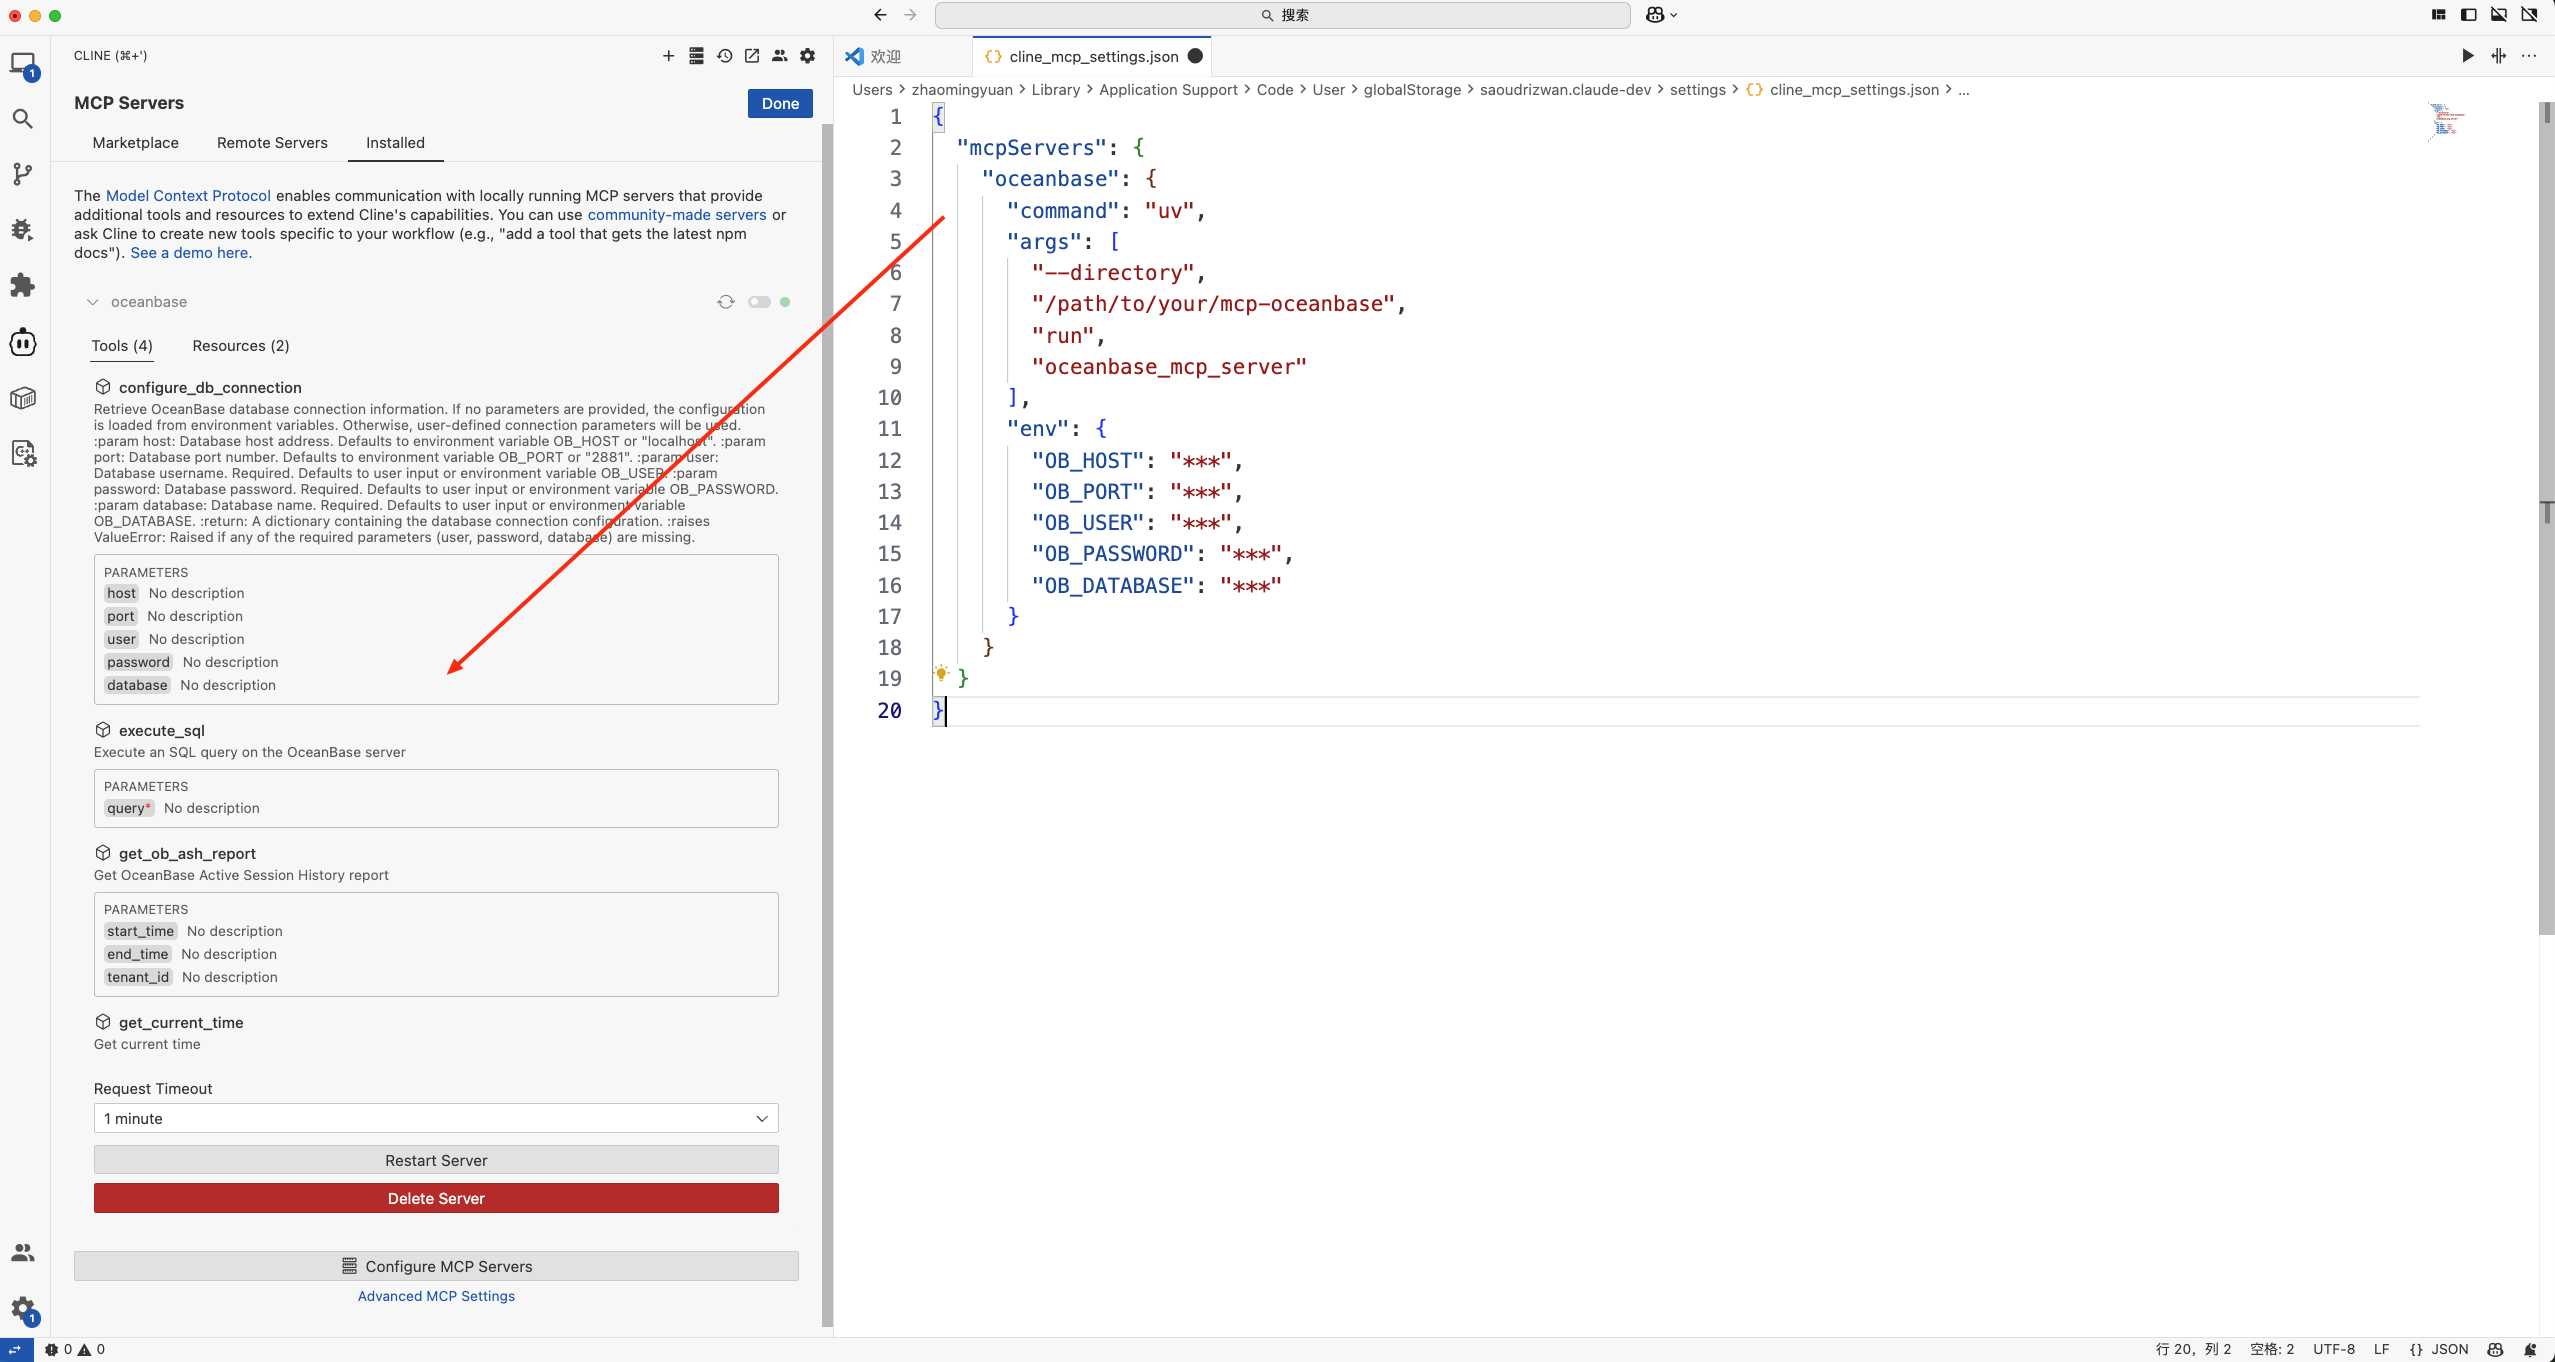Open Source Control in the activity bar
2555x1362 pixels.
click(x=23, y=174)
